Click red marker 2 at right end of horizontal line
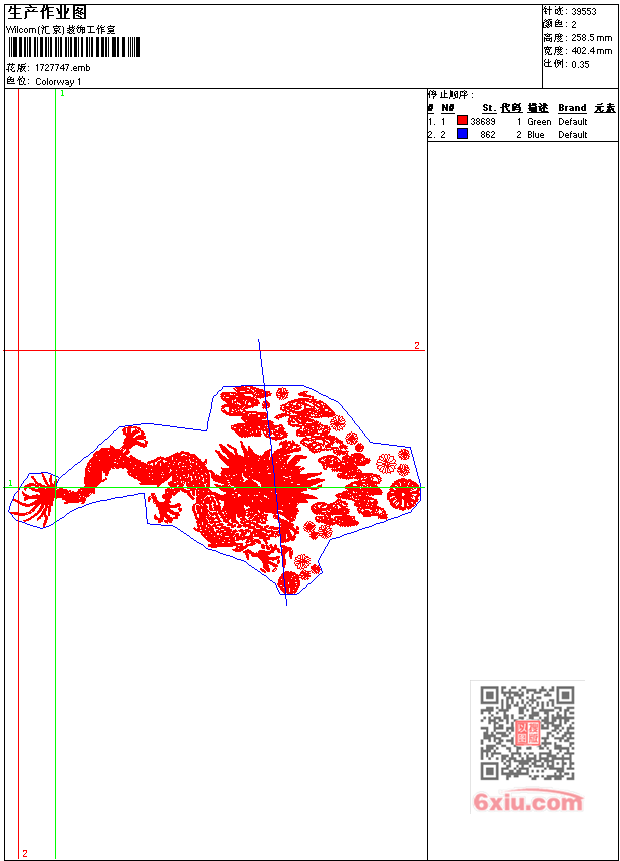This screenshot has height=861, width=620. pyautogui.click(x=417, y=346)
